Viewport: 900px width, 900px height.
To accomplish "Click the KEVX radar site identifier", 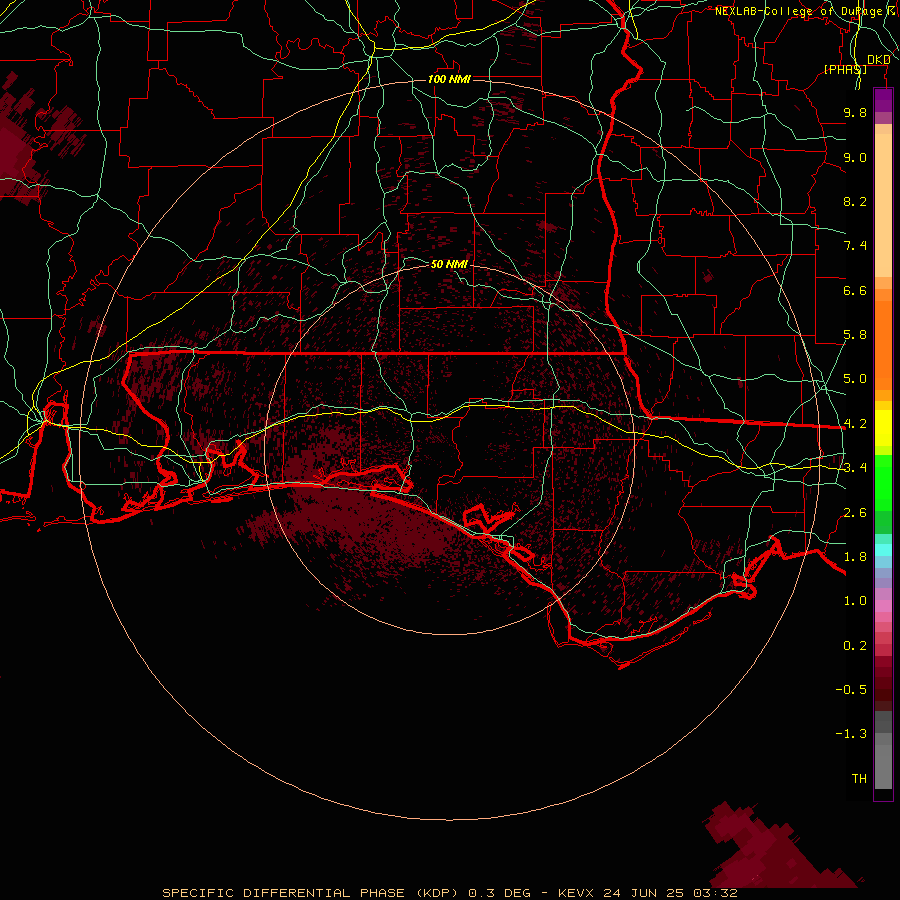I will click(x=577, y=893).
